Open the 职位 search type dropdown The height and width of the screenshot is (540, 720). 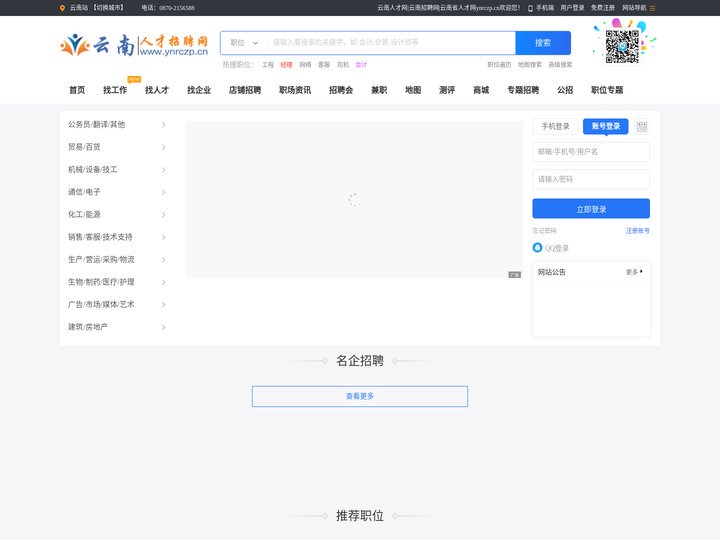[x=244, y=43]
